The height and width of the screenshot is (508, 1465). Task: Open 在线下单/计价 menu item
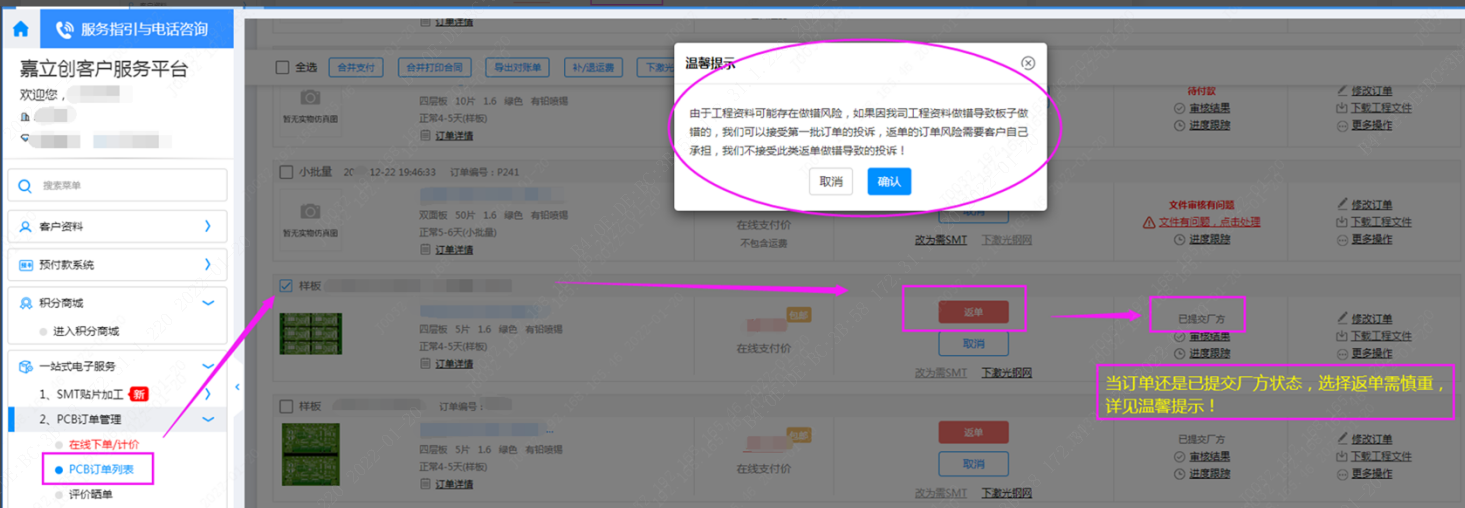click(103, 444)
